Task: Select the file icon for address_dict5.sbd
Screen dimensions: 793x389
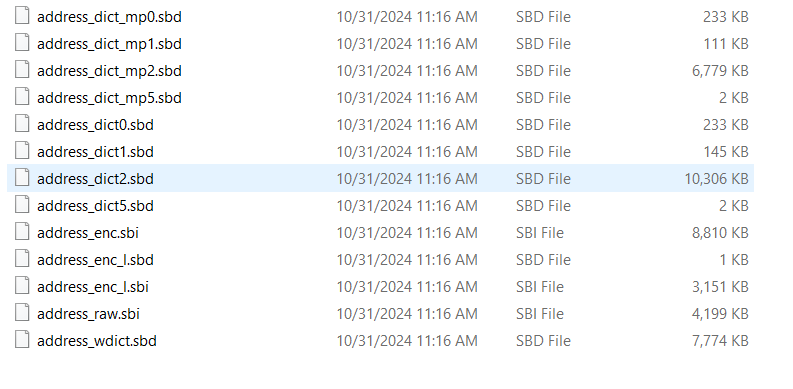Action: pyautogui.click(x=22, y=205)
